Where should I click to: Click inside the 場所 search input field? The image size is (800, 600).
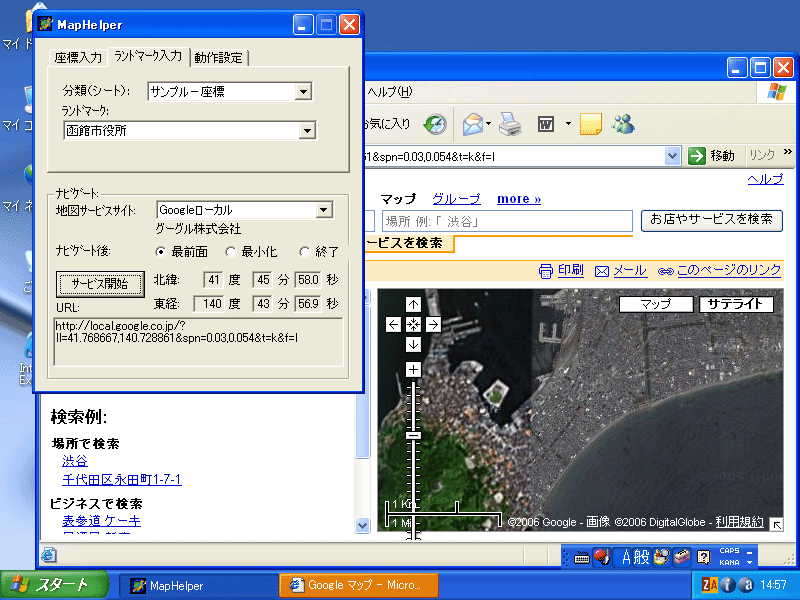pyautogui.click(x=507, y=221)
